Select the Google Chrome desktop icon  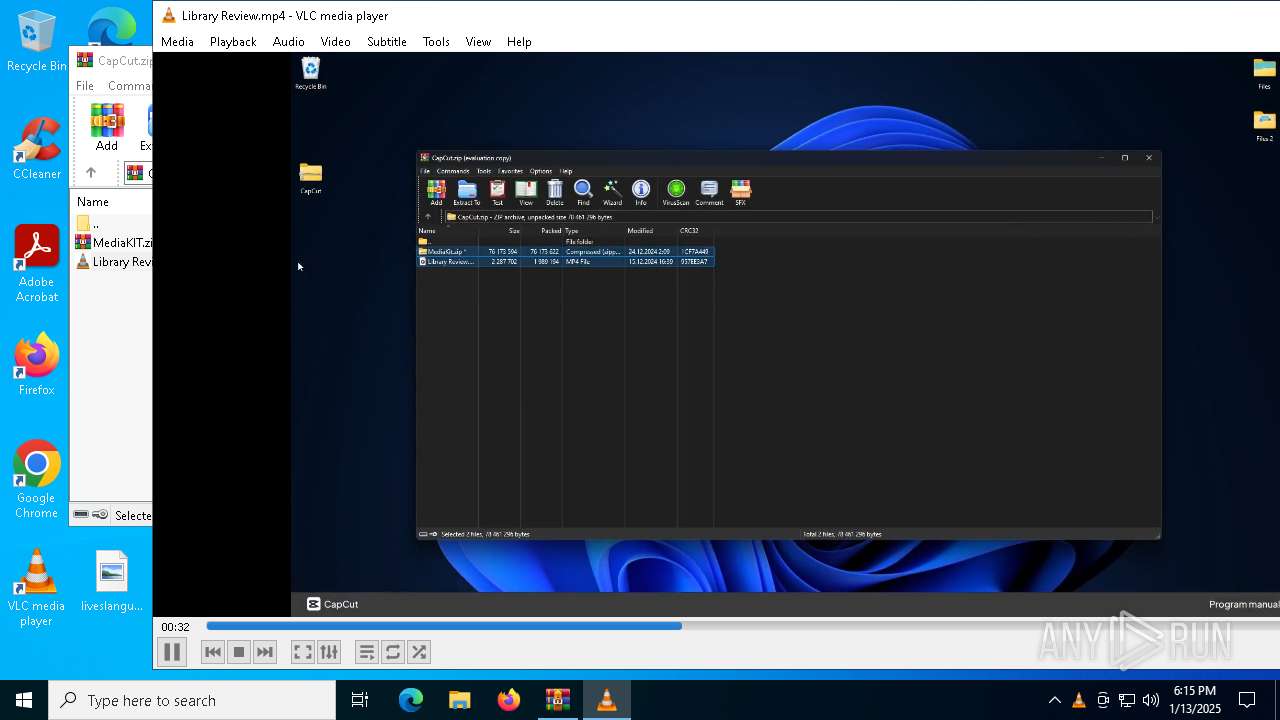[37, 480]
